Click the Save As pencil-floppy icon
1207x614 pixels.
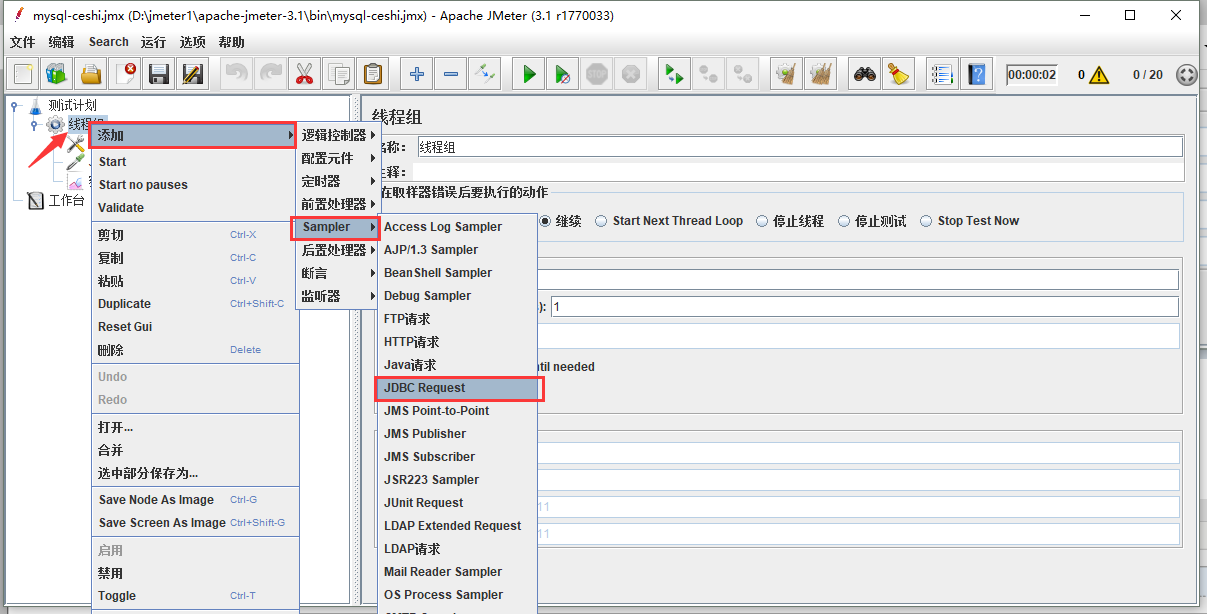coord(193,74)
